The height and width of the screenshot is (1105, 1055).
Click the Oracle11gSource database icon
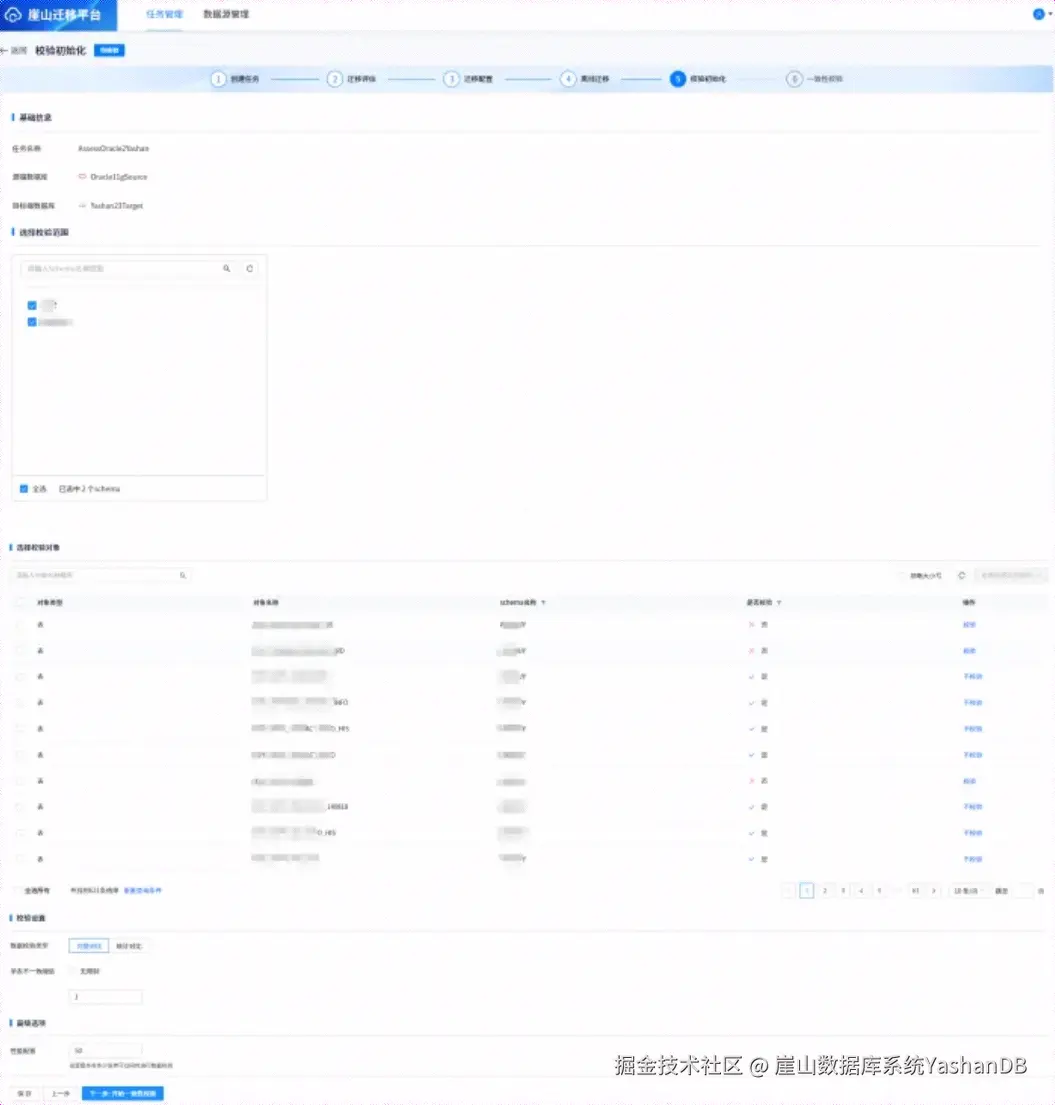coord(82,176)
